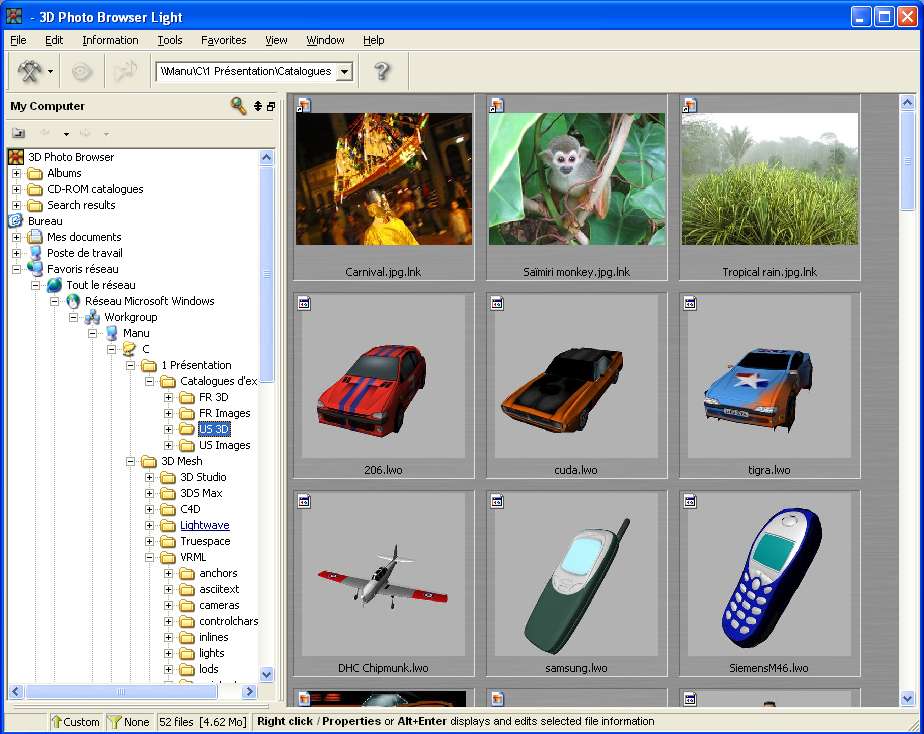
Task: Click the thumbnail pane vertical scrollbar thumb
Action: point(908,160)
